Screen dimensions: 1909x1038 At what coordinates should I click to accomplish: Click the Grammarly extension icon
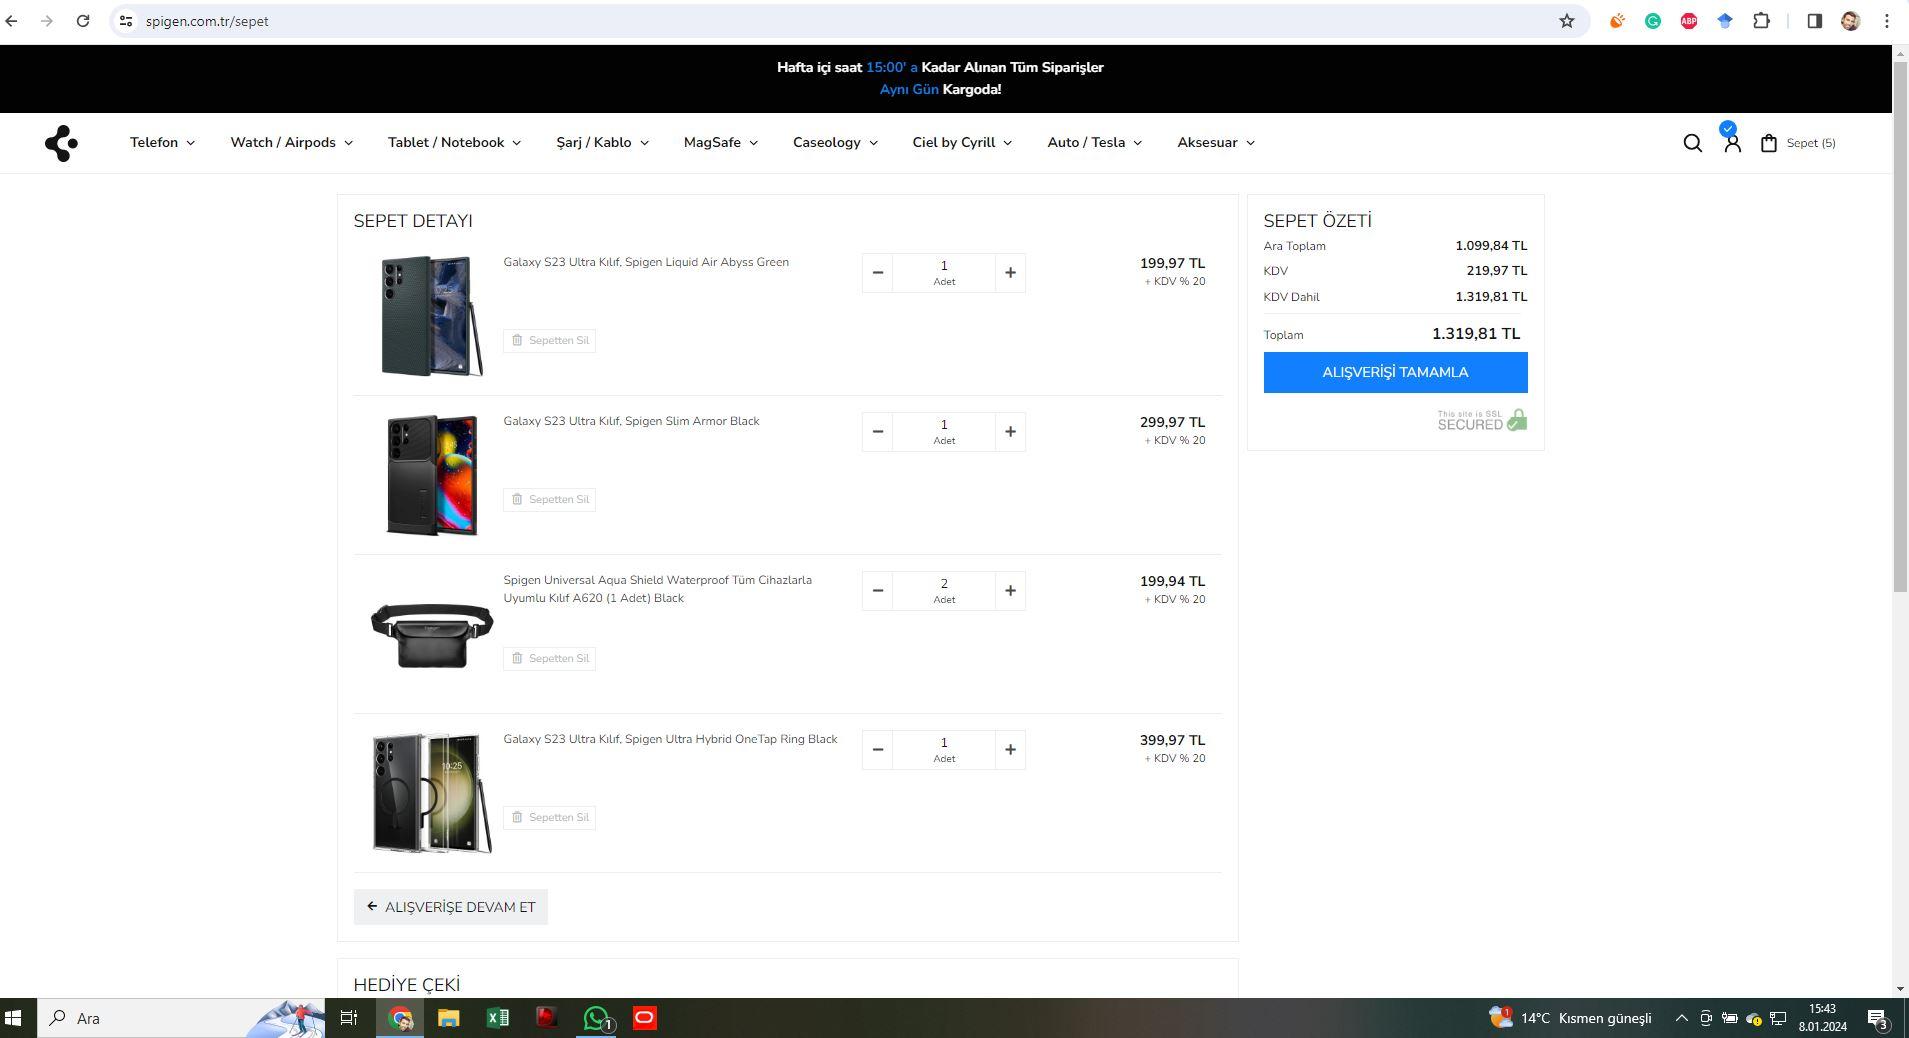(1655, 20)
